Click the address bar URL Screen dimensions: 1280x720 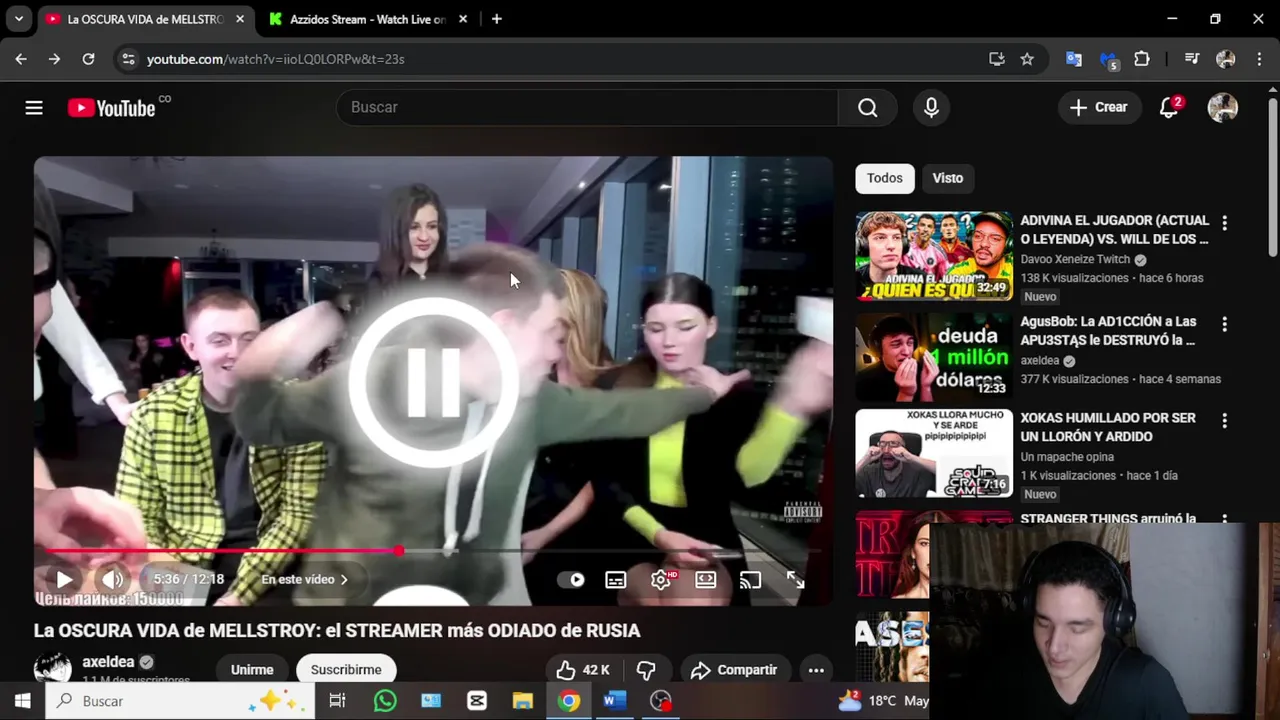click(276, 59)
